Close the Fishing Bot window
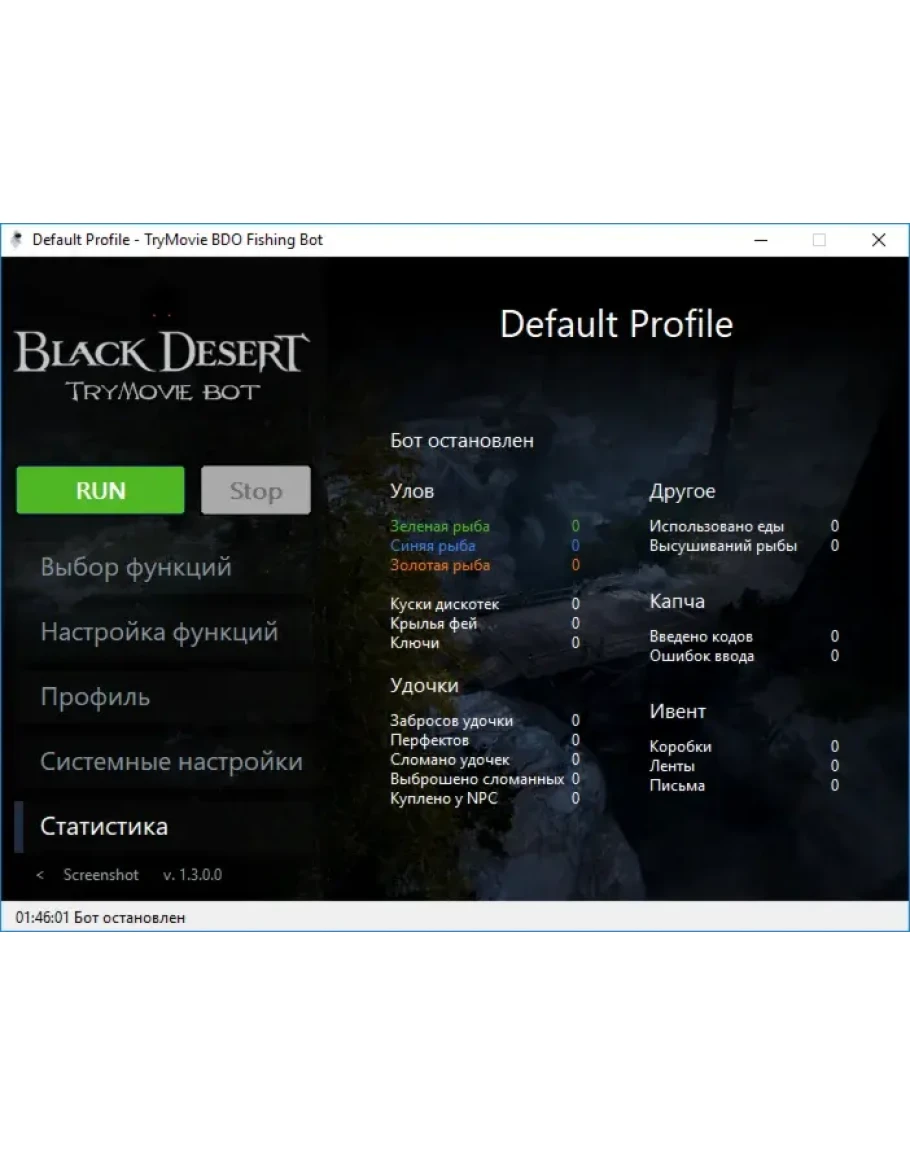 click(x=878, y=240)
